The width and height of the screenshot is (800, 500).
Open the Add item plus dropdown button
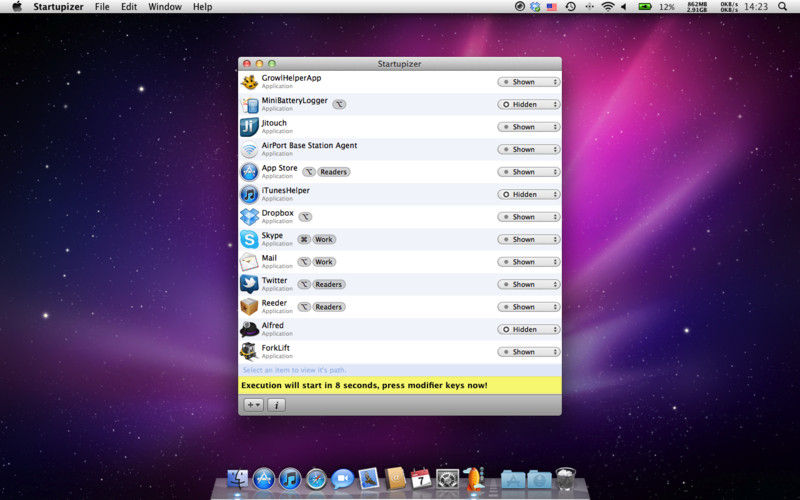pyautogui.click(x=254, y=405)
